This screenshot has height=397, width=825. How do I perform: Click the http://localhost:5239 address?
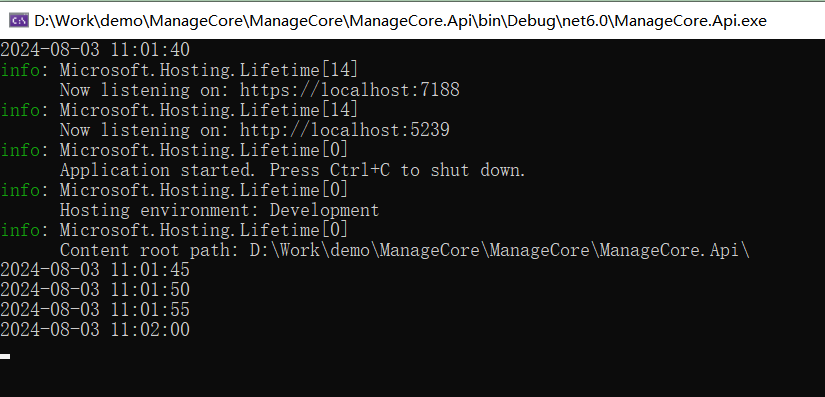(345, 130)
